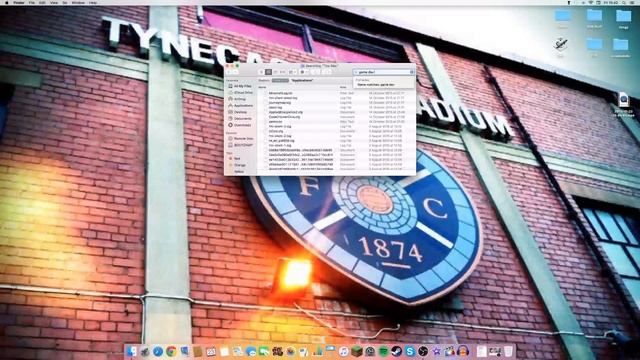Click the Wi-Fi status icon
Screen dimensions: 640x360
click(590, 2)
